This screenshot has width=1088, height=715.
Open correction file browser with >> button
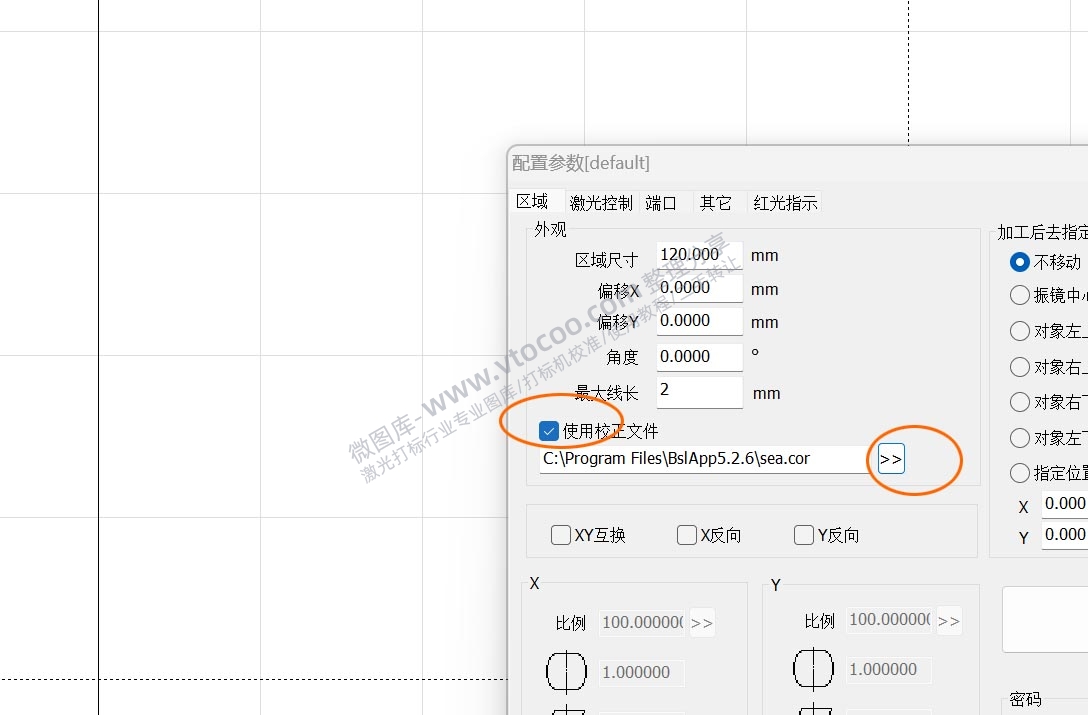(889, 458)
